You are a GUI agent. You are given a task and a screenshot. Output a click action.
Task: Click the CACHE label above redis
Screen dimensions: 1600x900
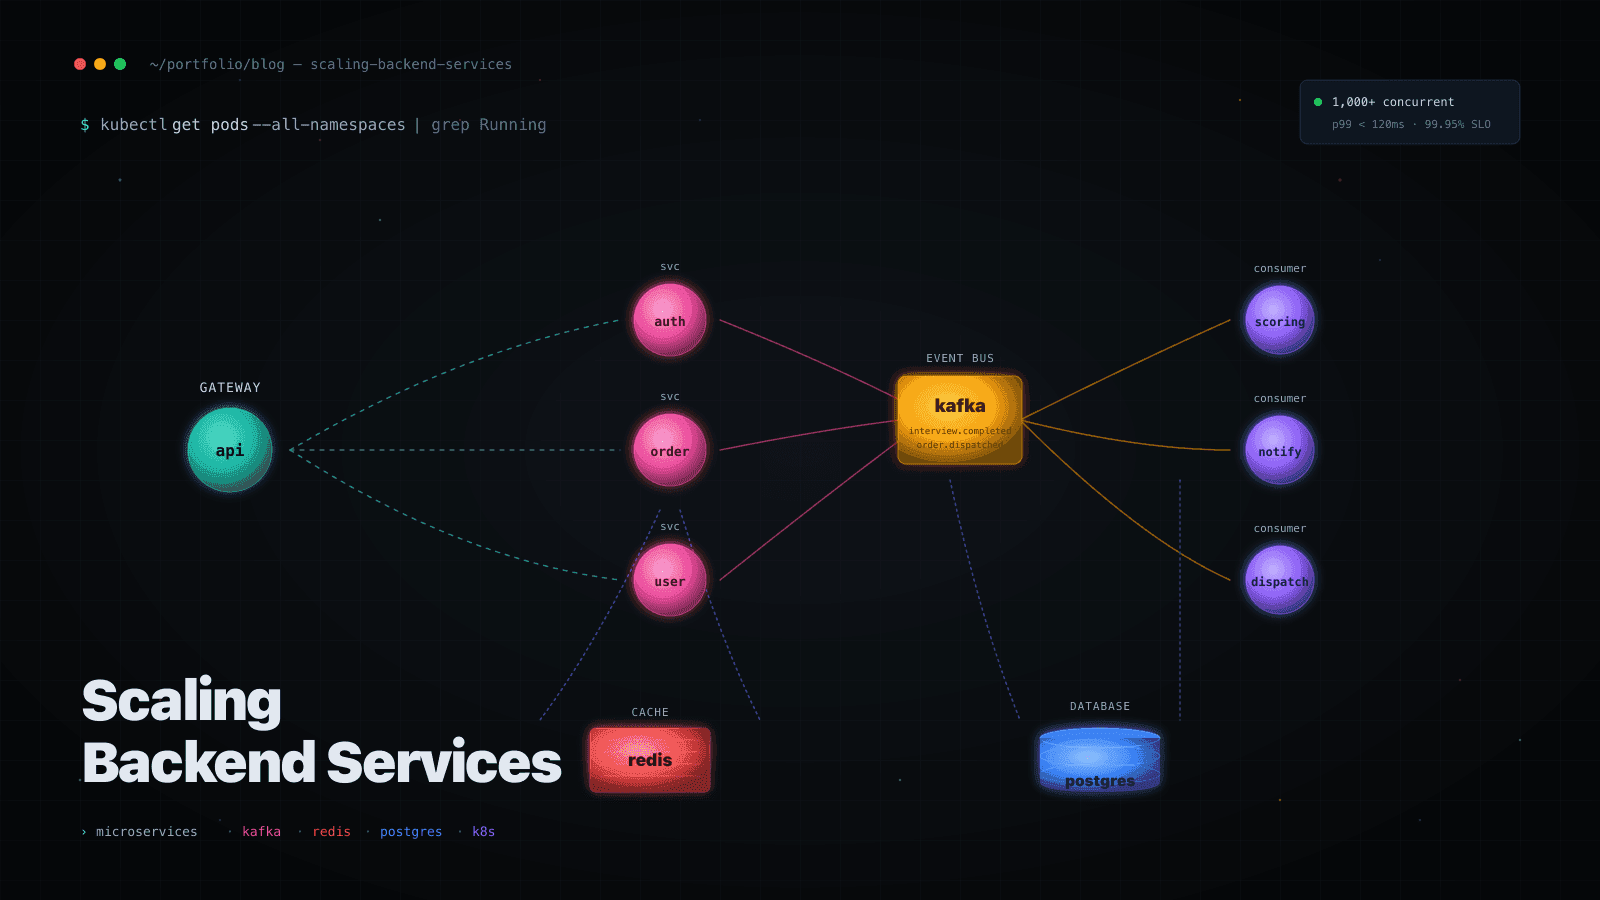[x=650, y=712]
